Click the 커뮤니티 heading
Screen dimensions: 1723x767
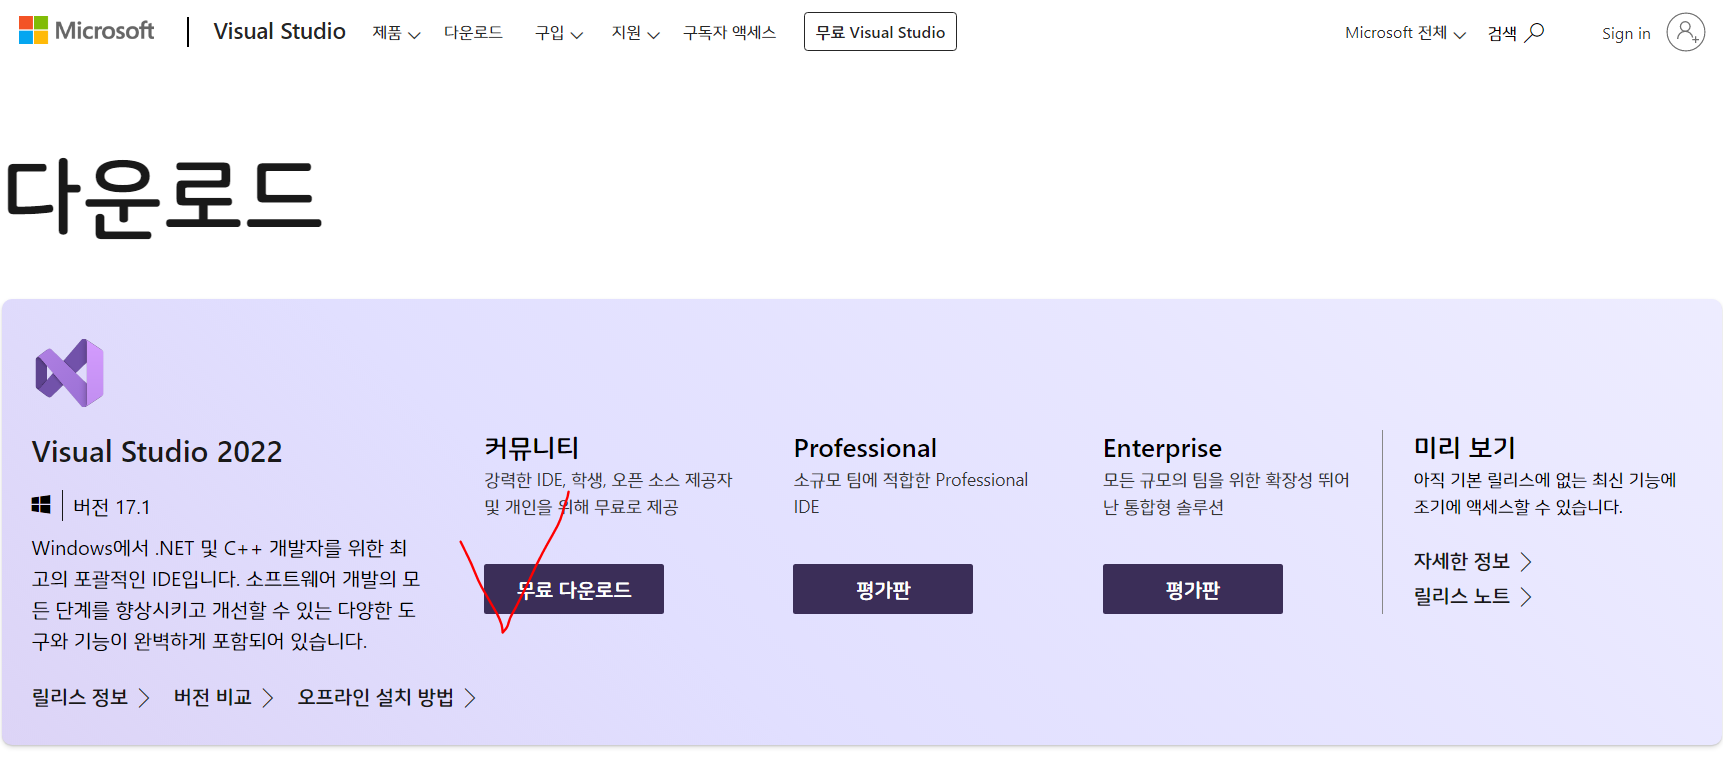(532, 447)
